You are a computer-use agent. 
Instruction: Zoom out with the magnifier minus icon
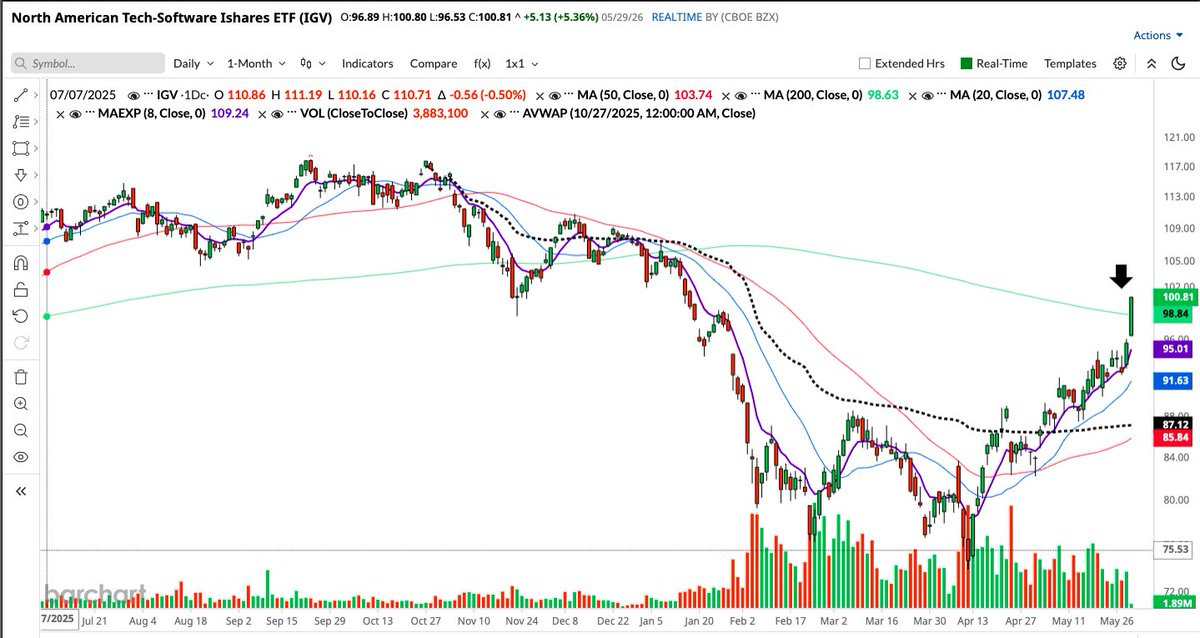21,430
